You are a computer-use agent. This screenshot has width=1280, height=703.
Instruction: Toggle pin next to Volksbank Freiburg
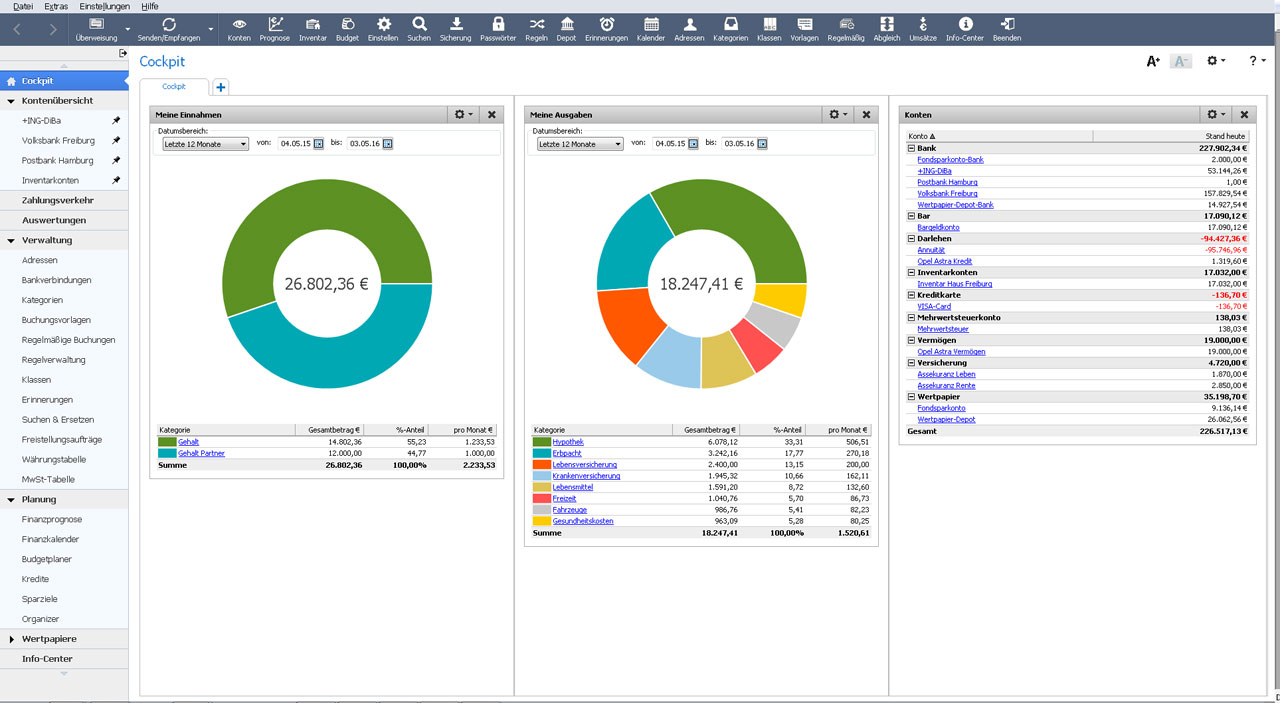point(116,141)
